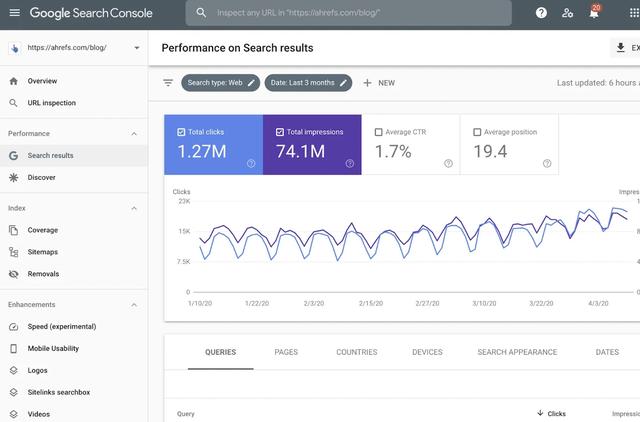Open the Help question mark icon

pos(541,13)
